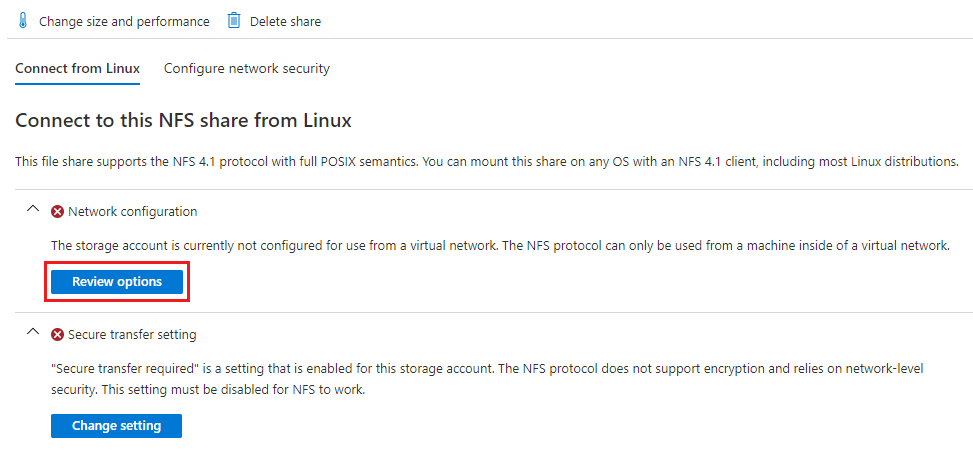973x451 pixels.
Task: Collapse the Secure transfer setting section chevron
Action: pos(32,333)
